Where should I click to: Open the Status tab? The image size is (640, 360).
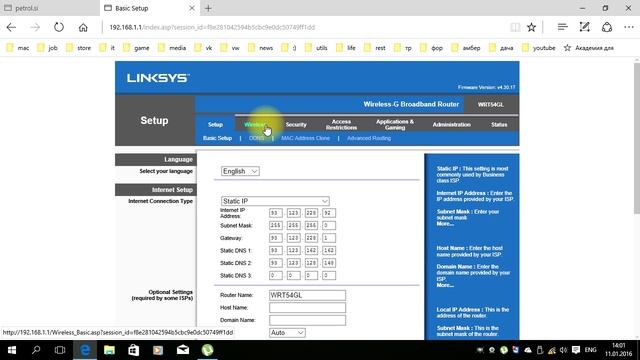[x=499, y=124]
